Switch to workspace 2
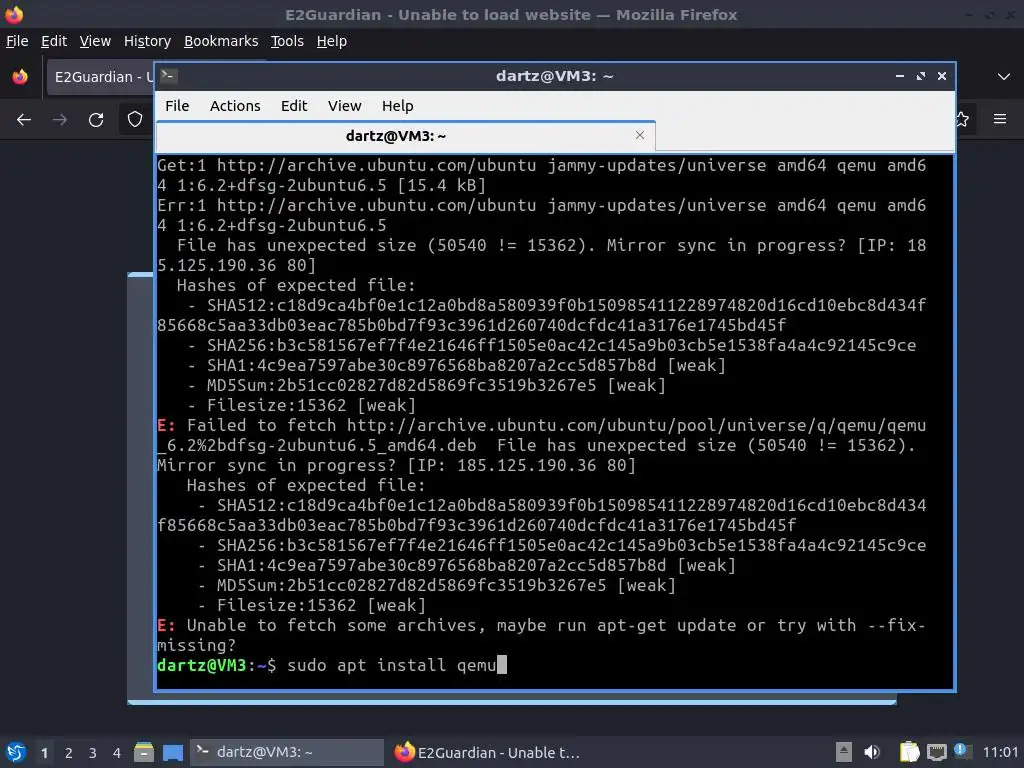The height and width of the screenshot is (768, 1024). 69,753
